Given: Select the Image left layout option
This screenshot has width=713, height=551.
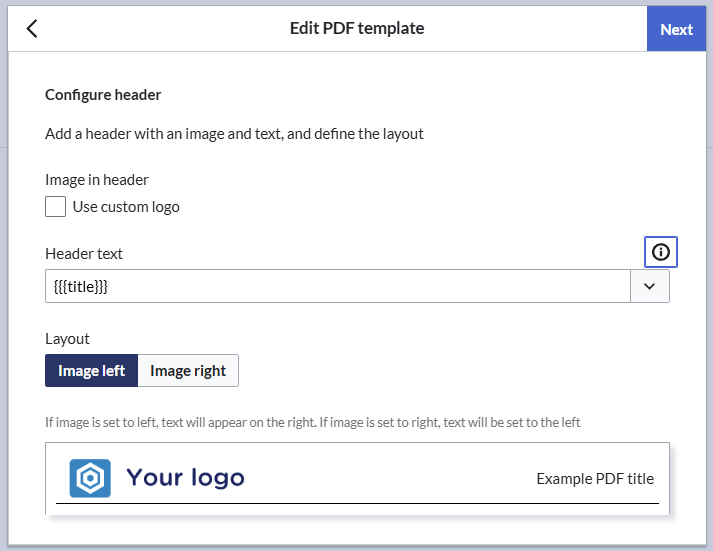Looking at the screenshot, I should [91, 371].
